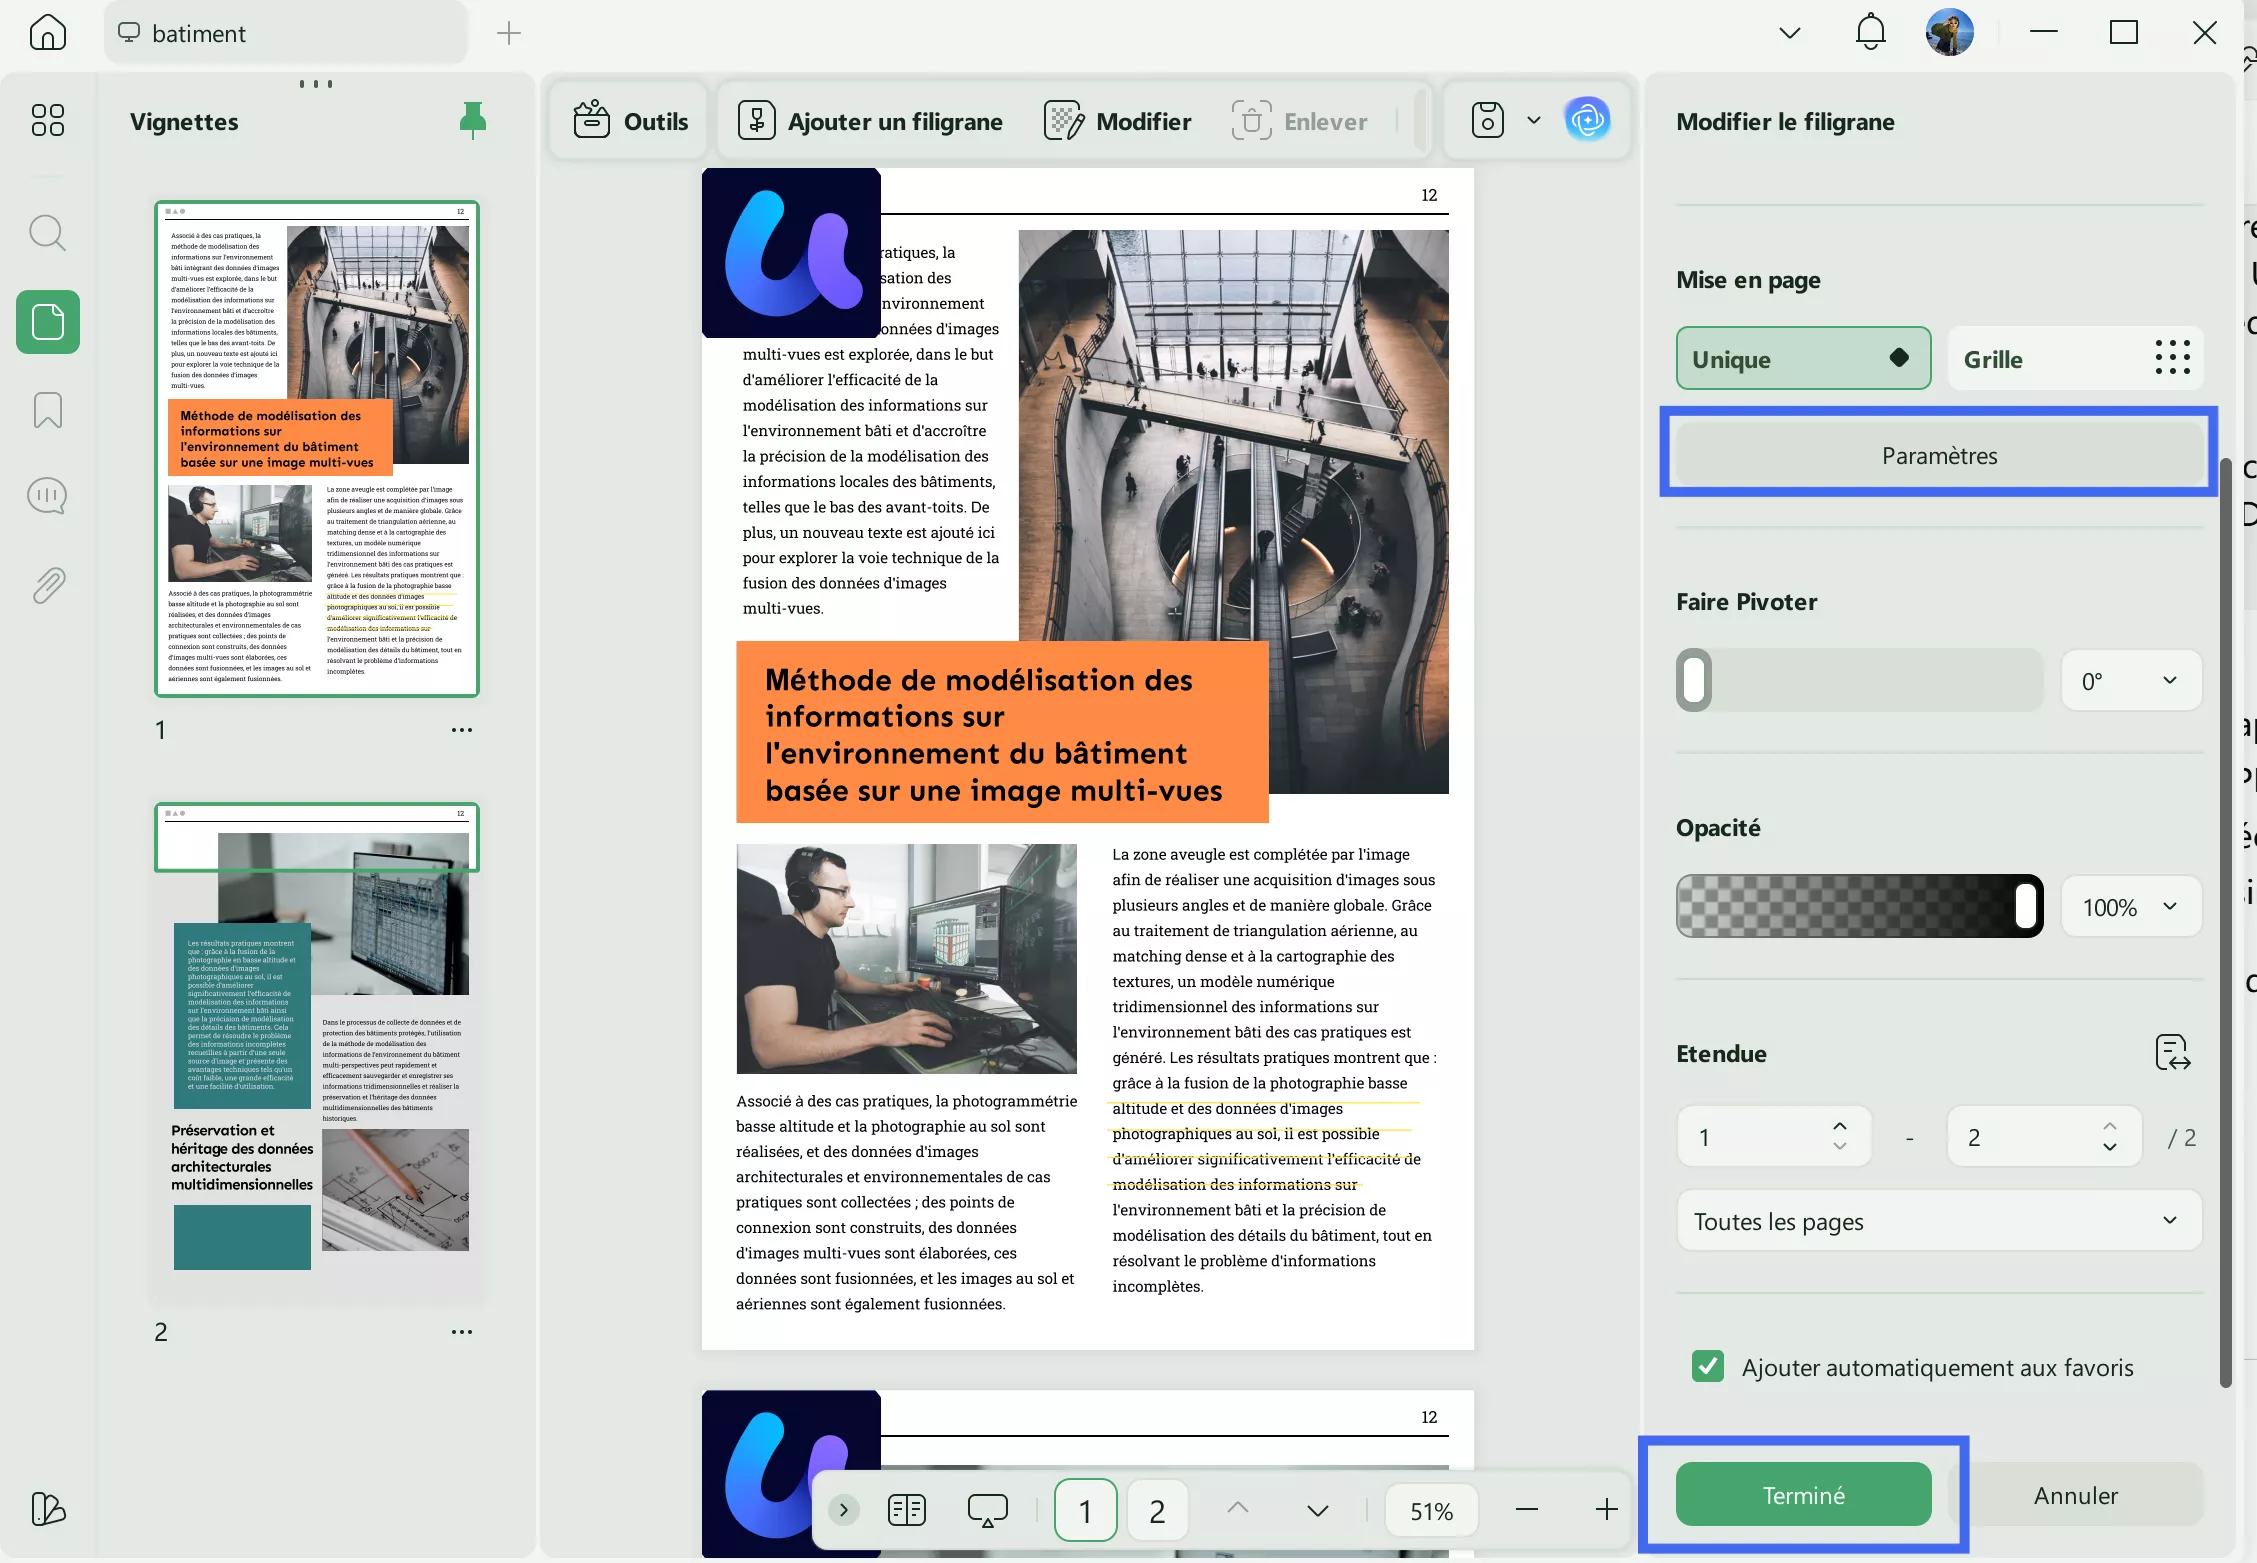
Task: Click the range start page field
Action: (x=1773, y=1136)
